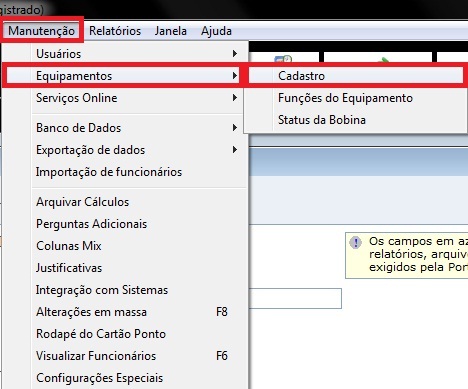Open Status da Bobina
468x389 pixels.
tap(356, 120)
